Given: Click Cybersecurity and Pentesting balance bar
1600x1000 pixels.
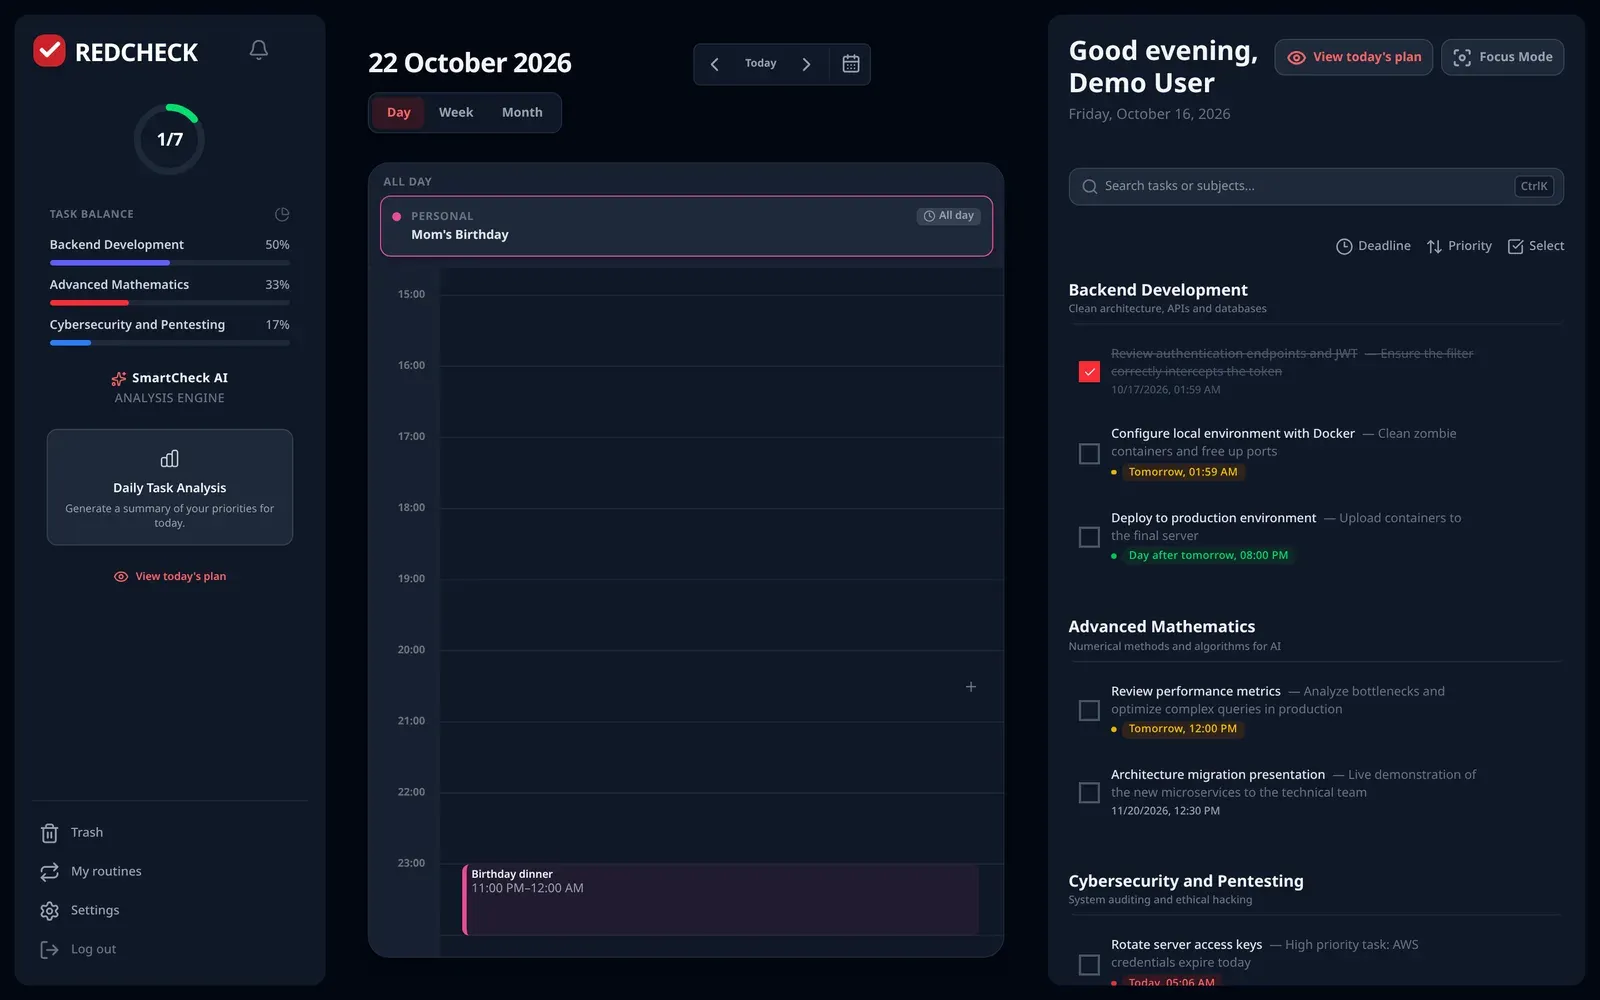Looking at the screenshot, I should 170,343.
